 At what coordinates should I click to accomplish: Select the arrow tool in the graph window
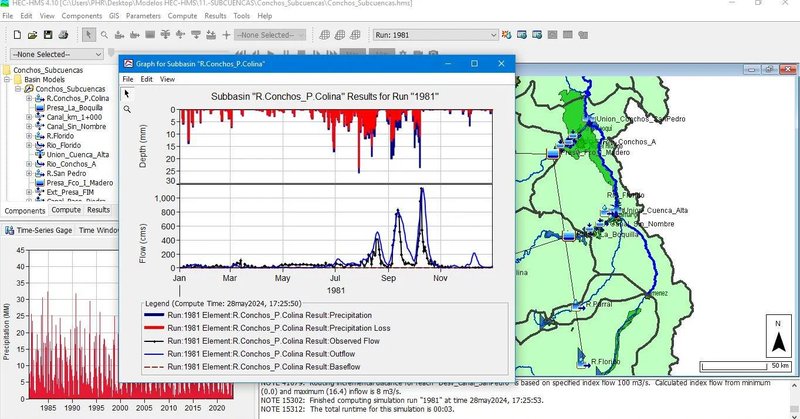[x=127, y=94]
